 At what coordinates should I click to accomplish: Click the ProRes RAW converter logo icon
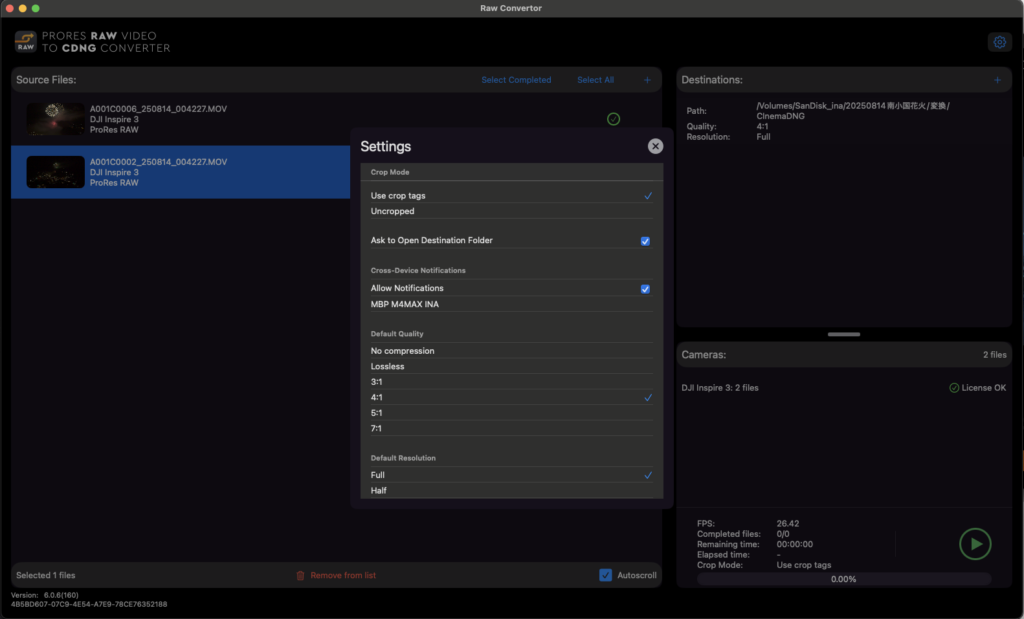click(x=25, y=41)
